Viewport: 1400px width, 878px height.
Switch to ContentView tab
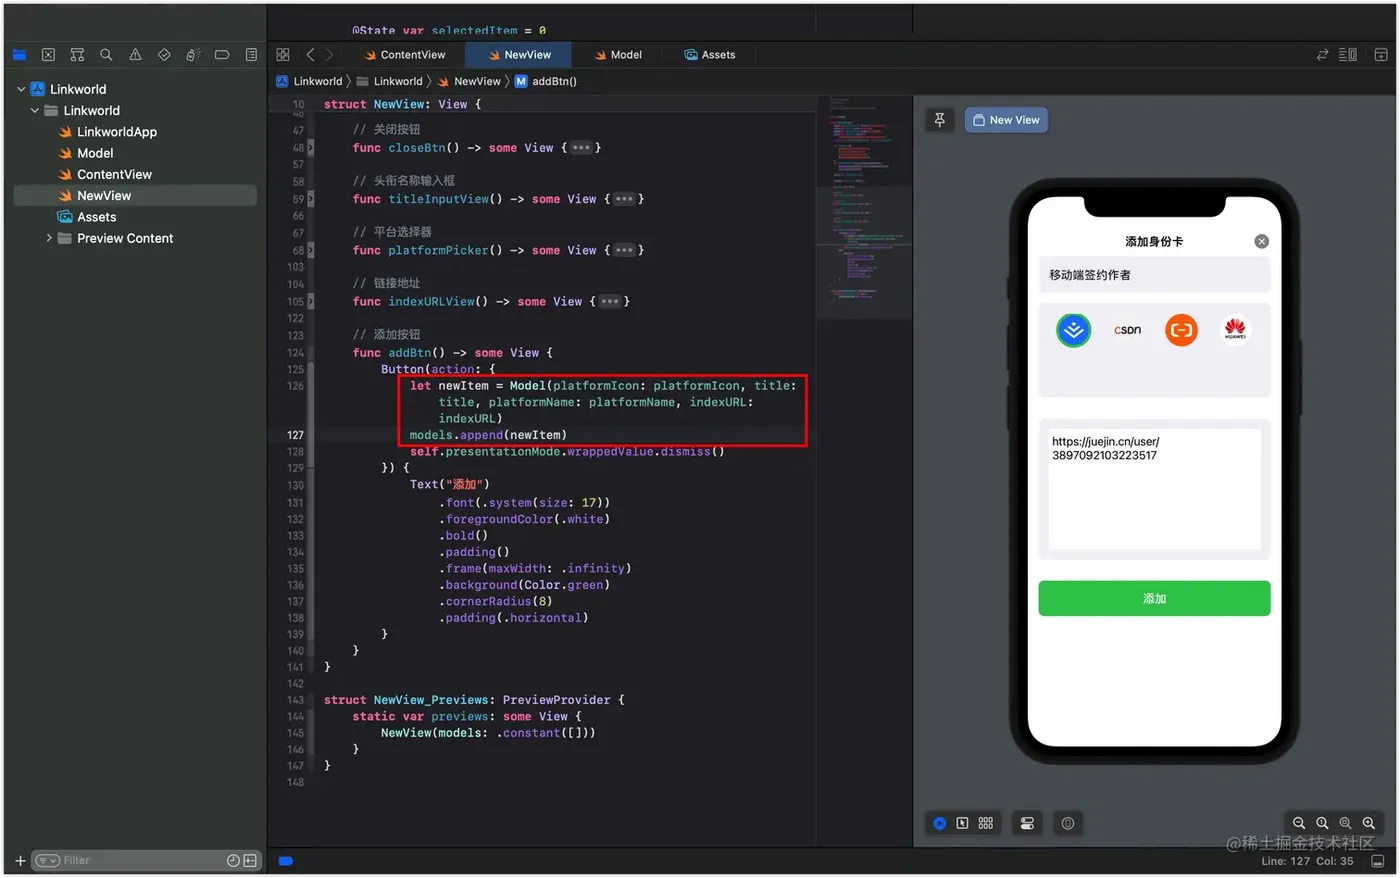point(404,55)
